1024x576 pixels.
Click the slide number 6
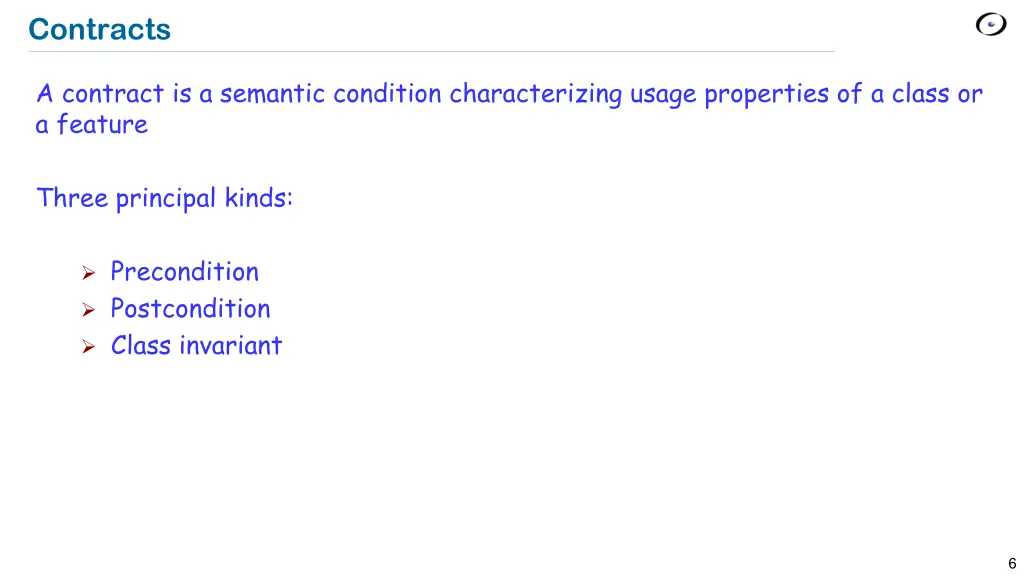tap(1012, 564)
